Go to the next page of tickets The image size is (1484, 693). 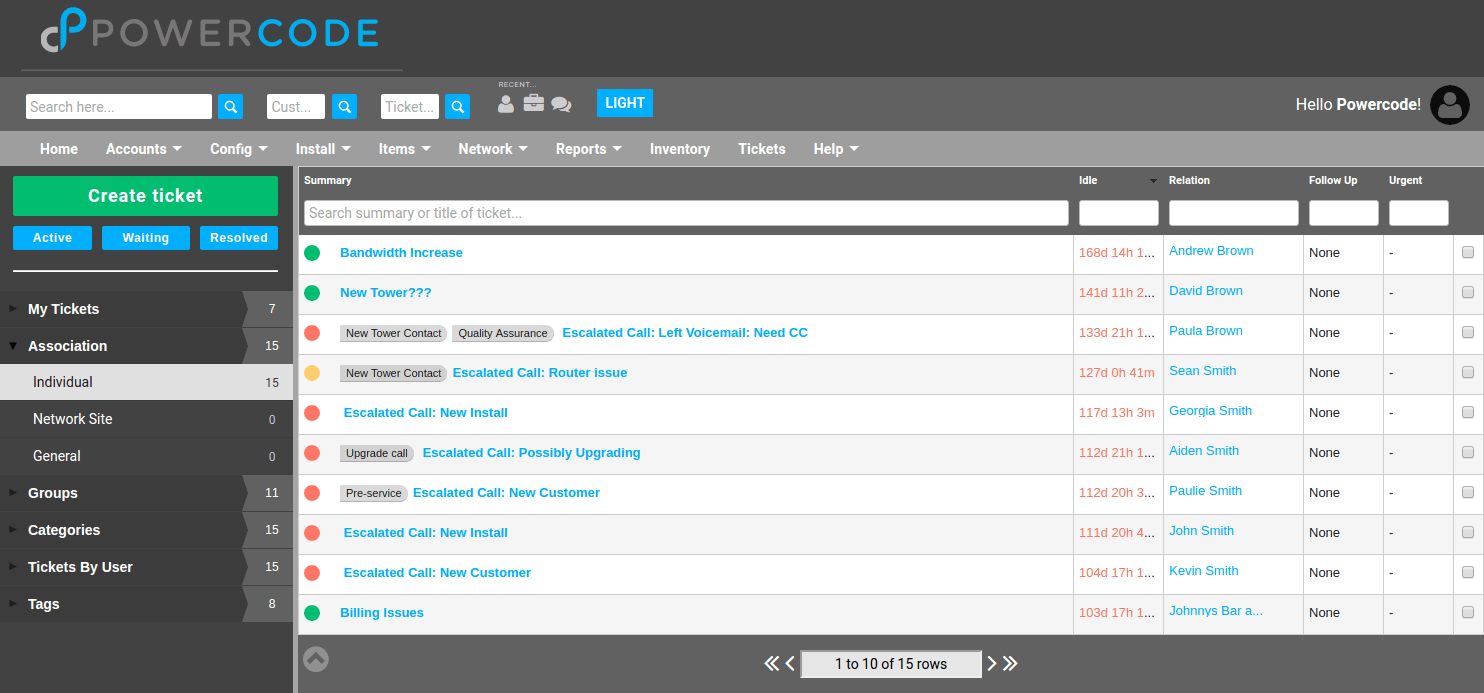[x=991, y=663]
